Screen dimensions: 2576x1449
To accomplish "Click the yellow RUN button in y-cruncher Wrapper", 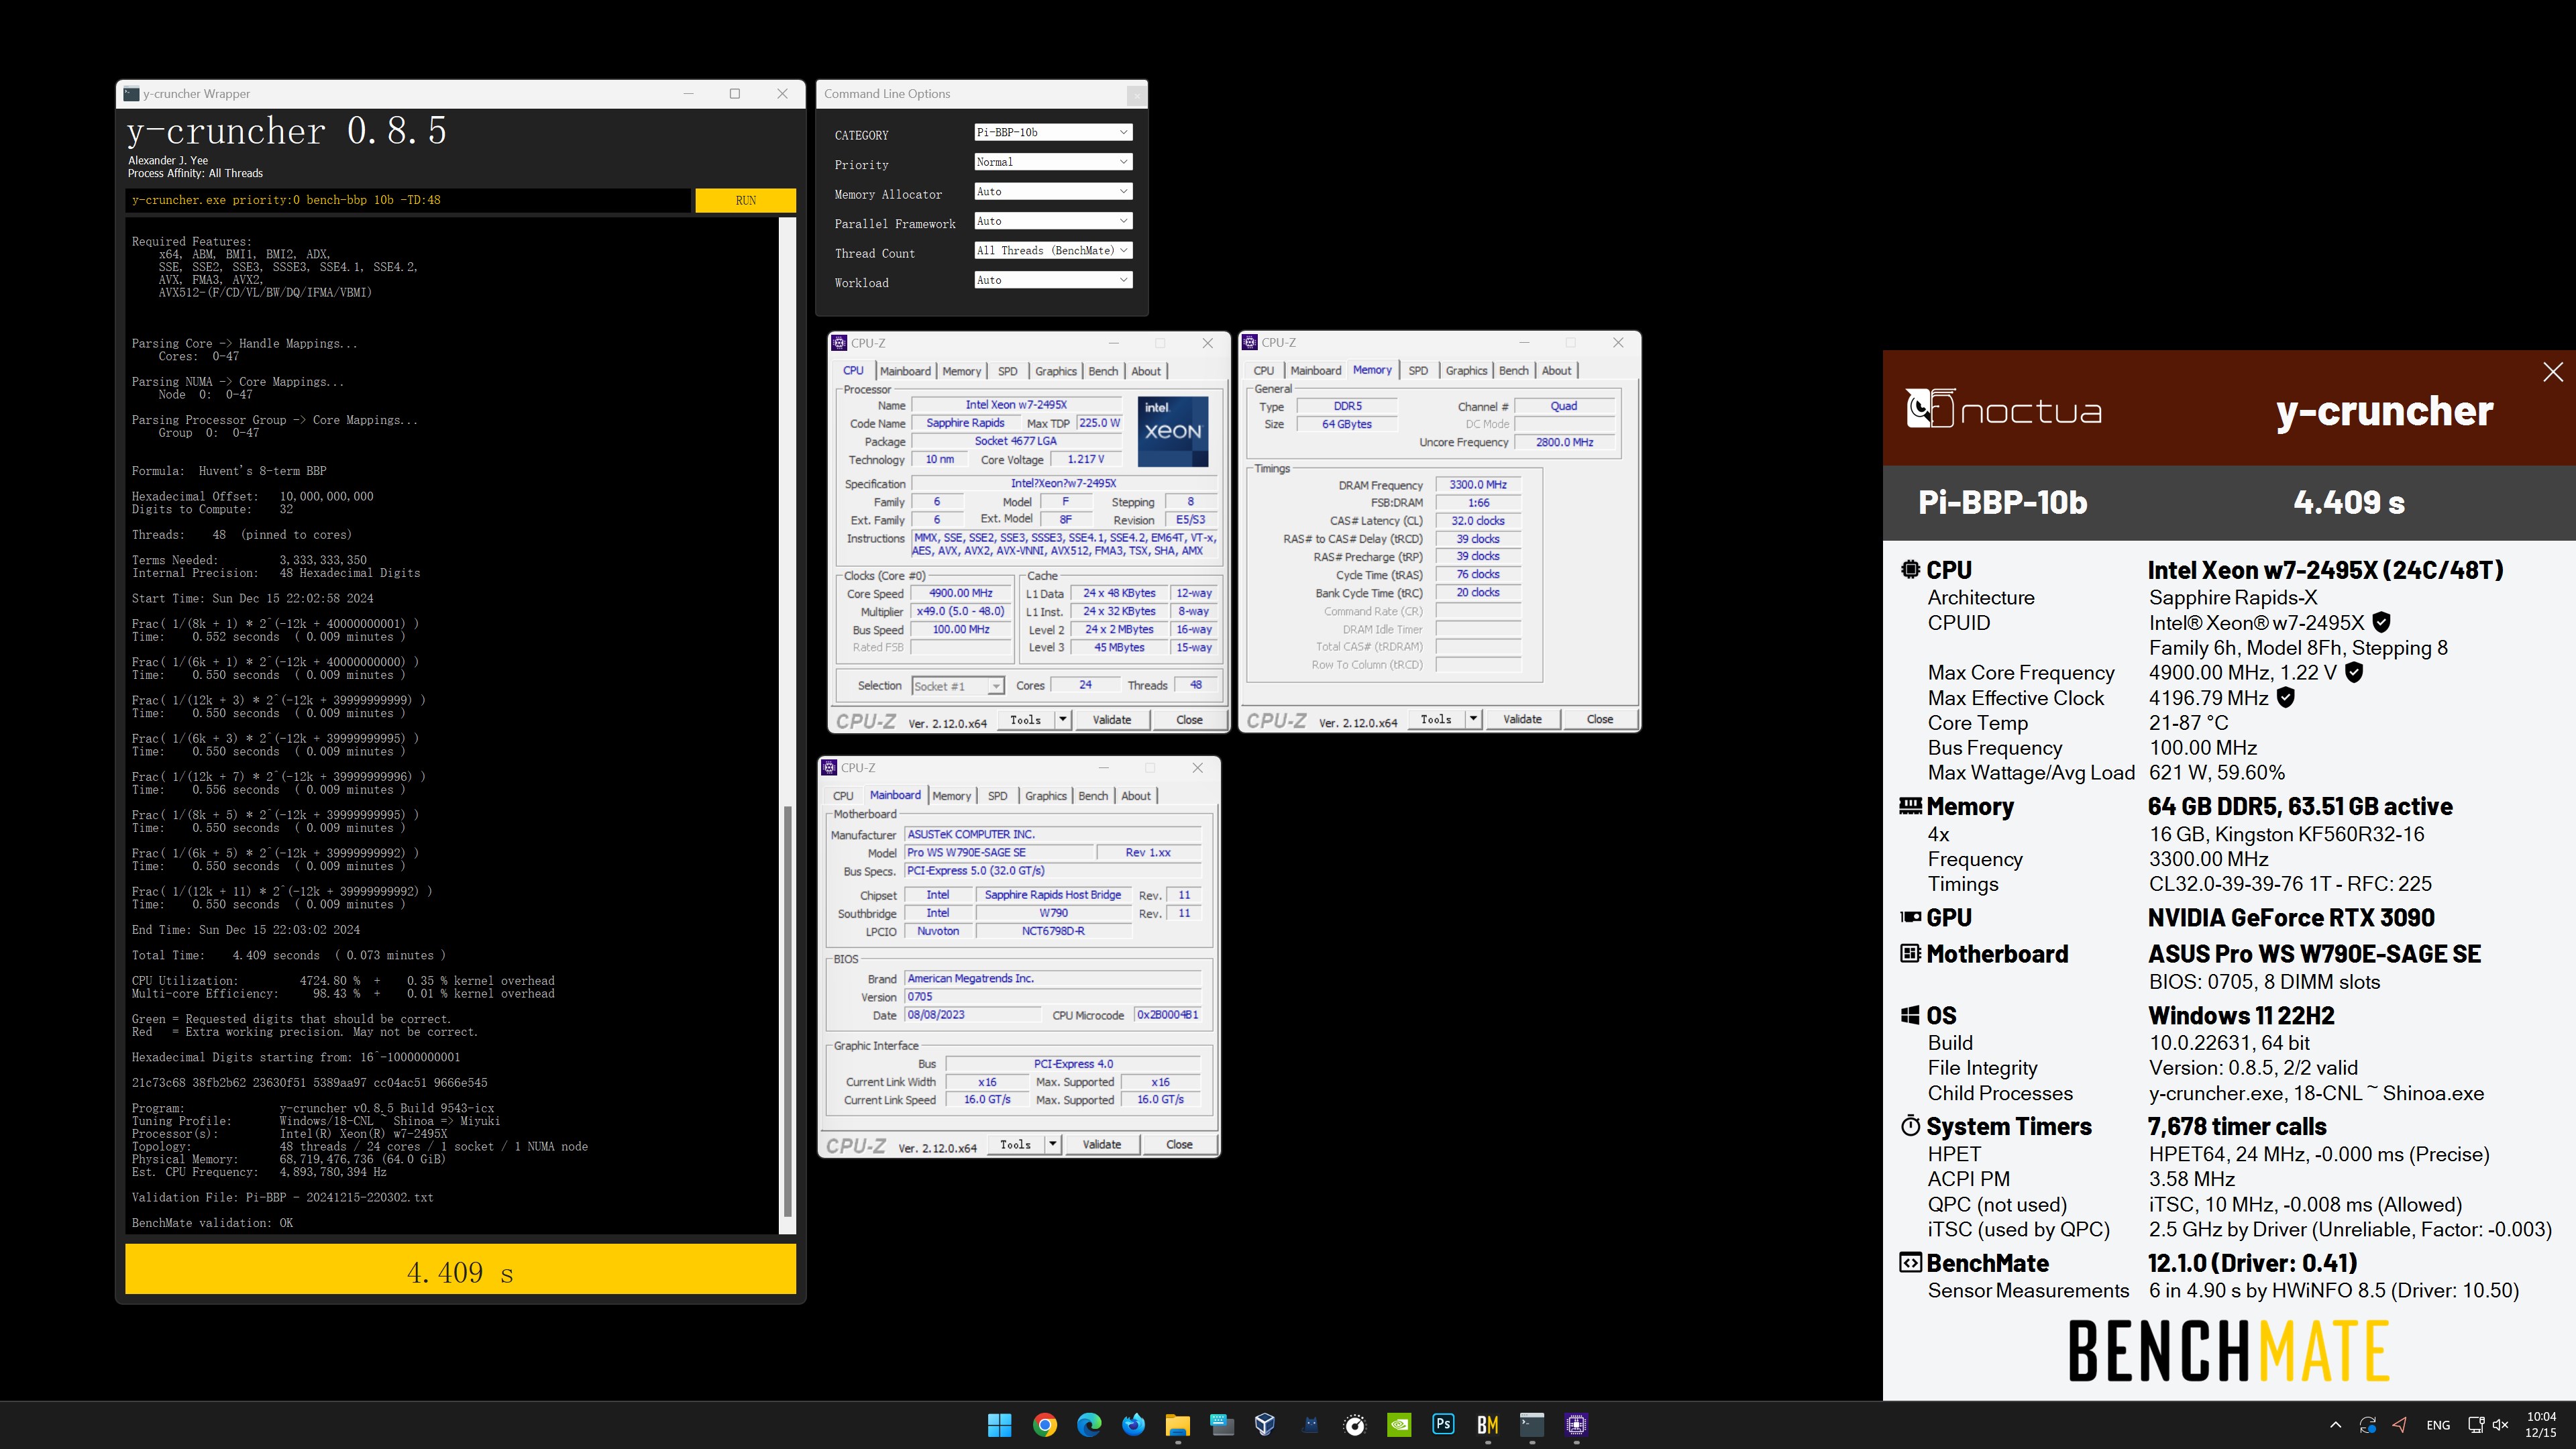I will (x=746, y=200).
